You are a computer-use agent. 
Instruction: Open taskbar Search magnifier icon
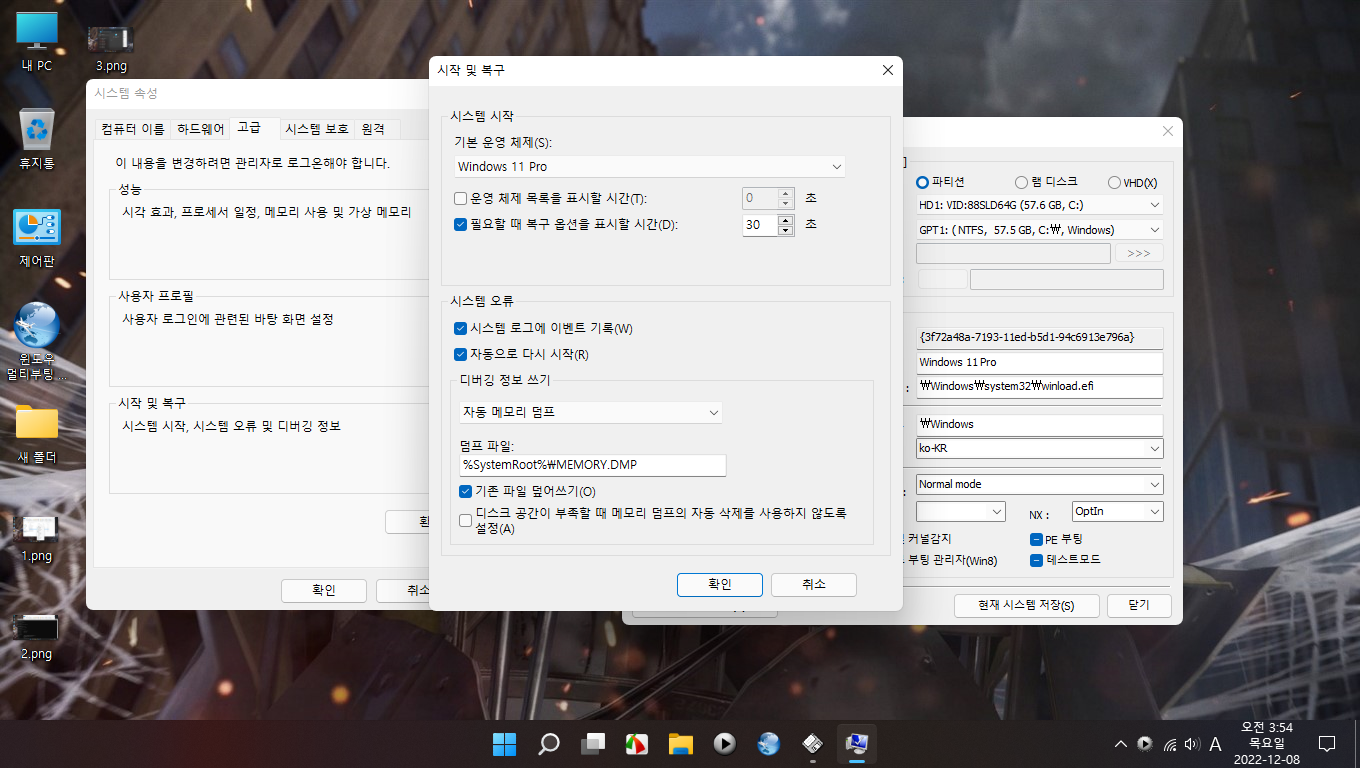tap(549, 744)
